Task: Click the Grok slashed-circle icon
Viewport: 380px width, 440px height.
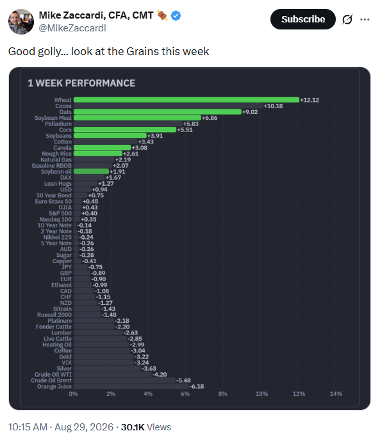Action: 347,20
